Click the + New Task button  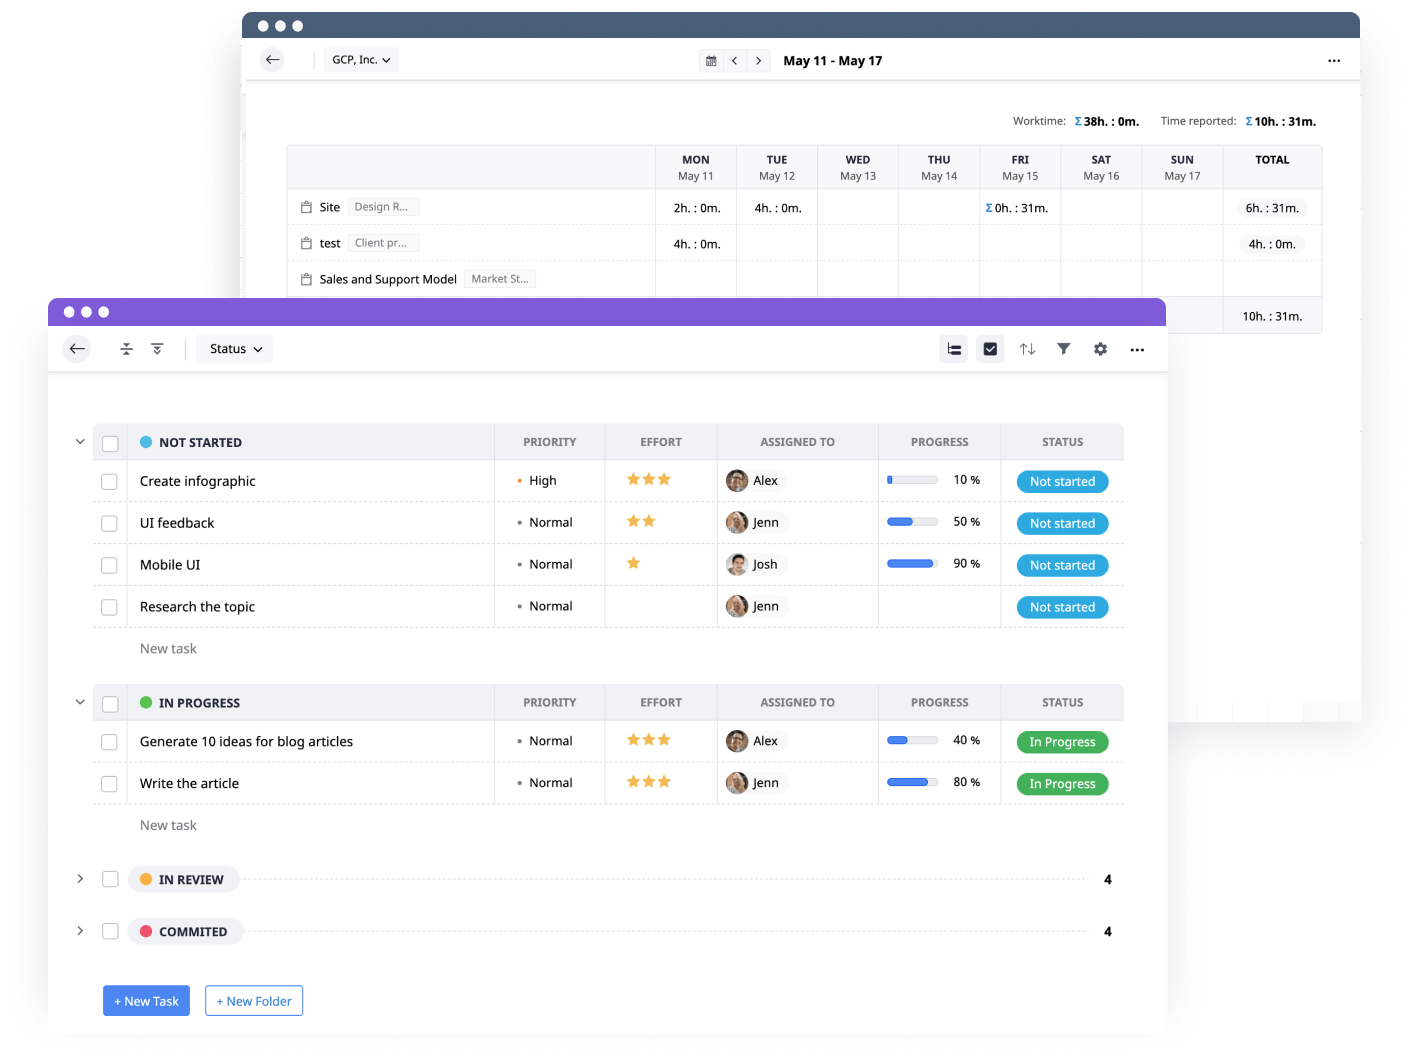[x=146, y=1001]
